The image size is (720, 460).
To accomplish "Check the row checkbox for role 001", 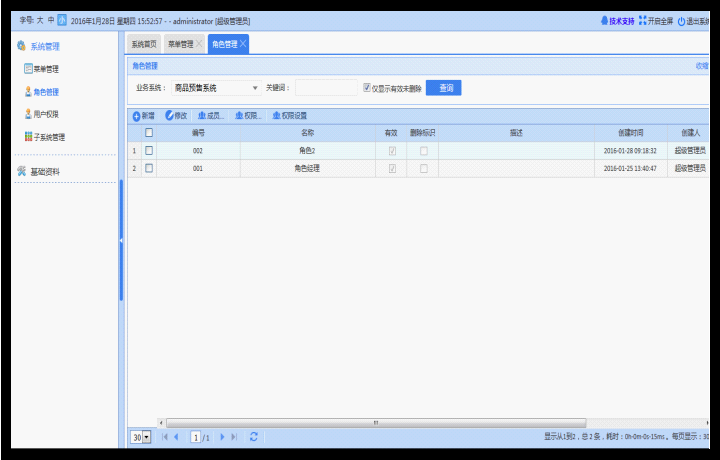I will [x=149, y=168].
